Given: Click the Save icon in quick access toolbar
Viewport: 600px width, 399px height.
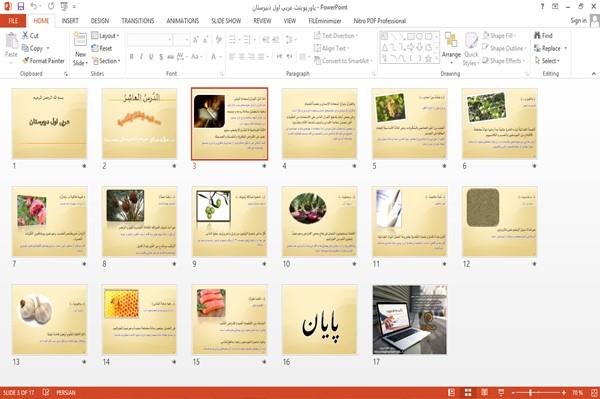Looking at the screenshot, I should (21, 6).
